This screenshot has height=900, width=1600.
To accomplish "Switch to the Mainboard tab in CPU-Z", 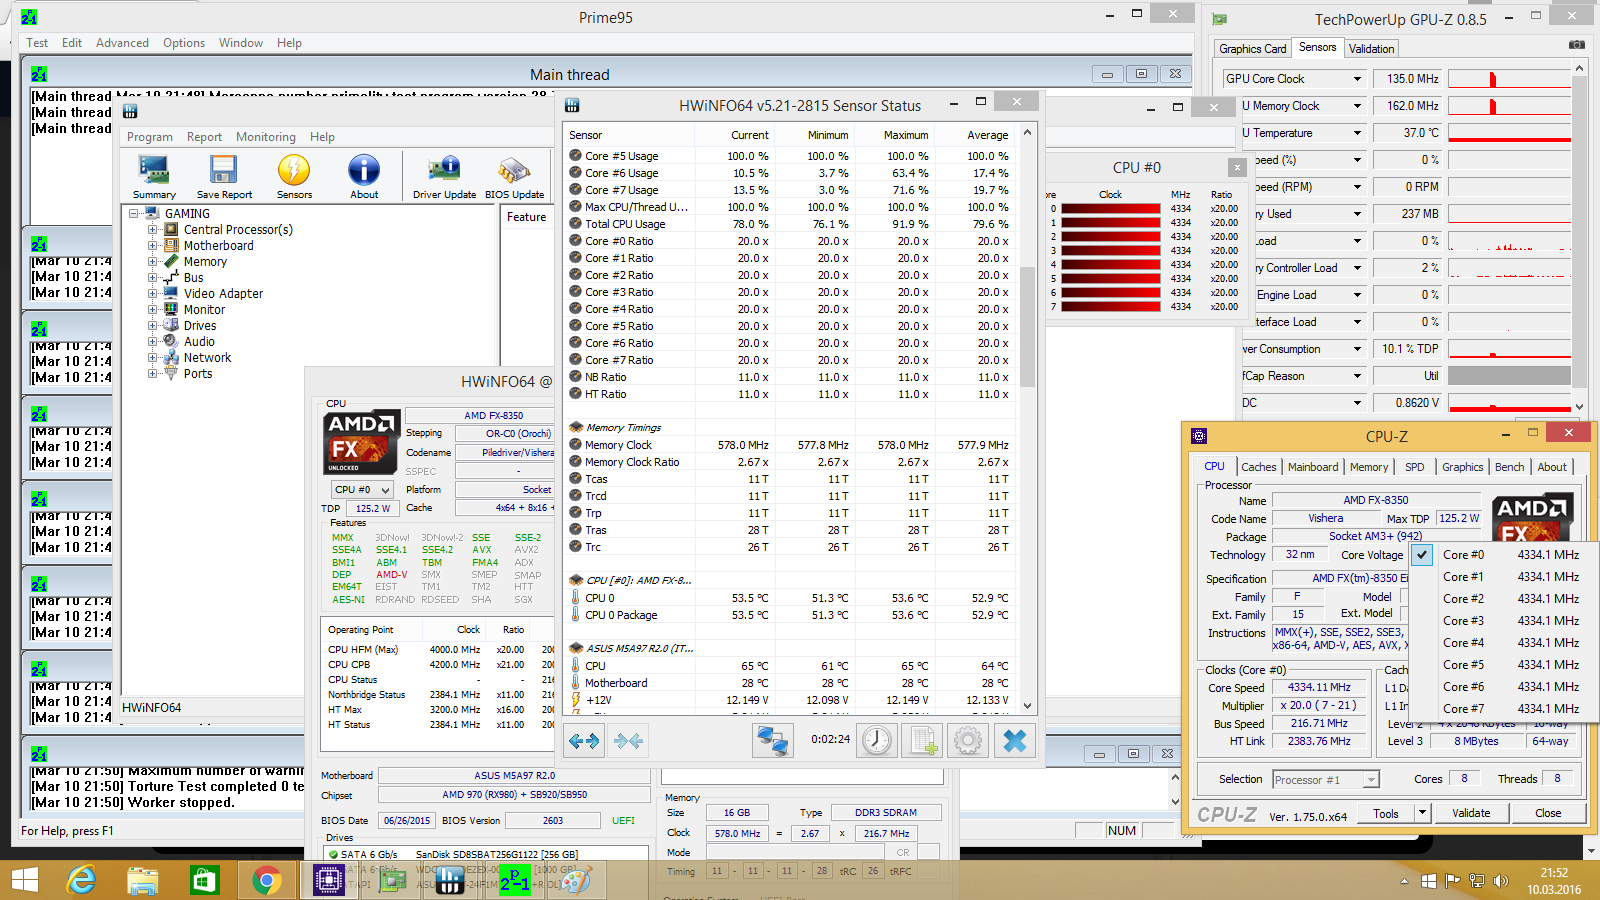I will [x=1313, y=467].
